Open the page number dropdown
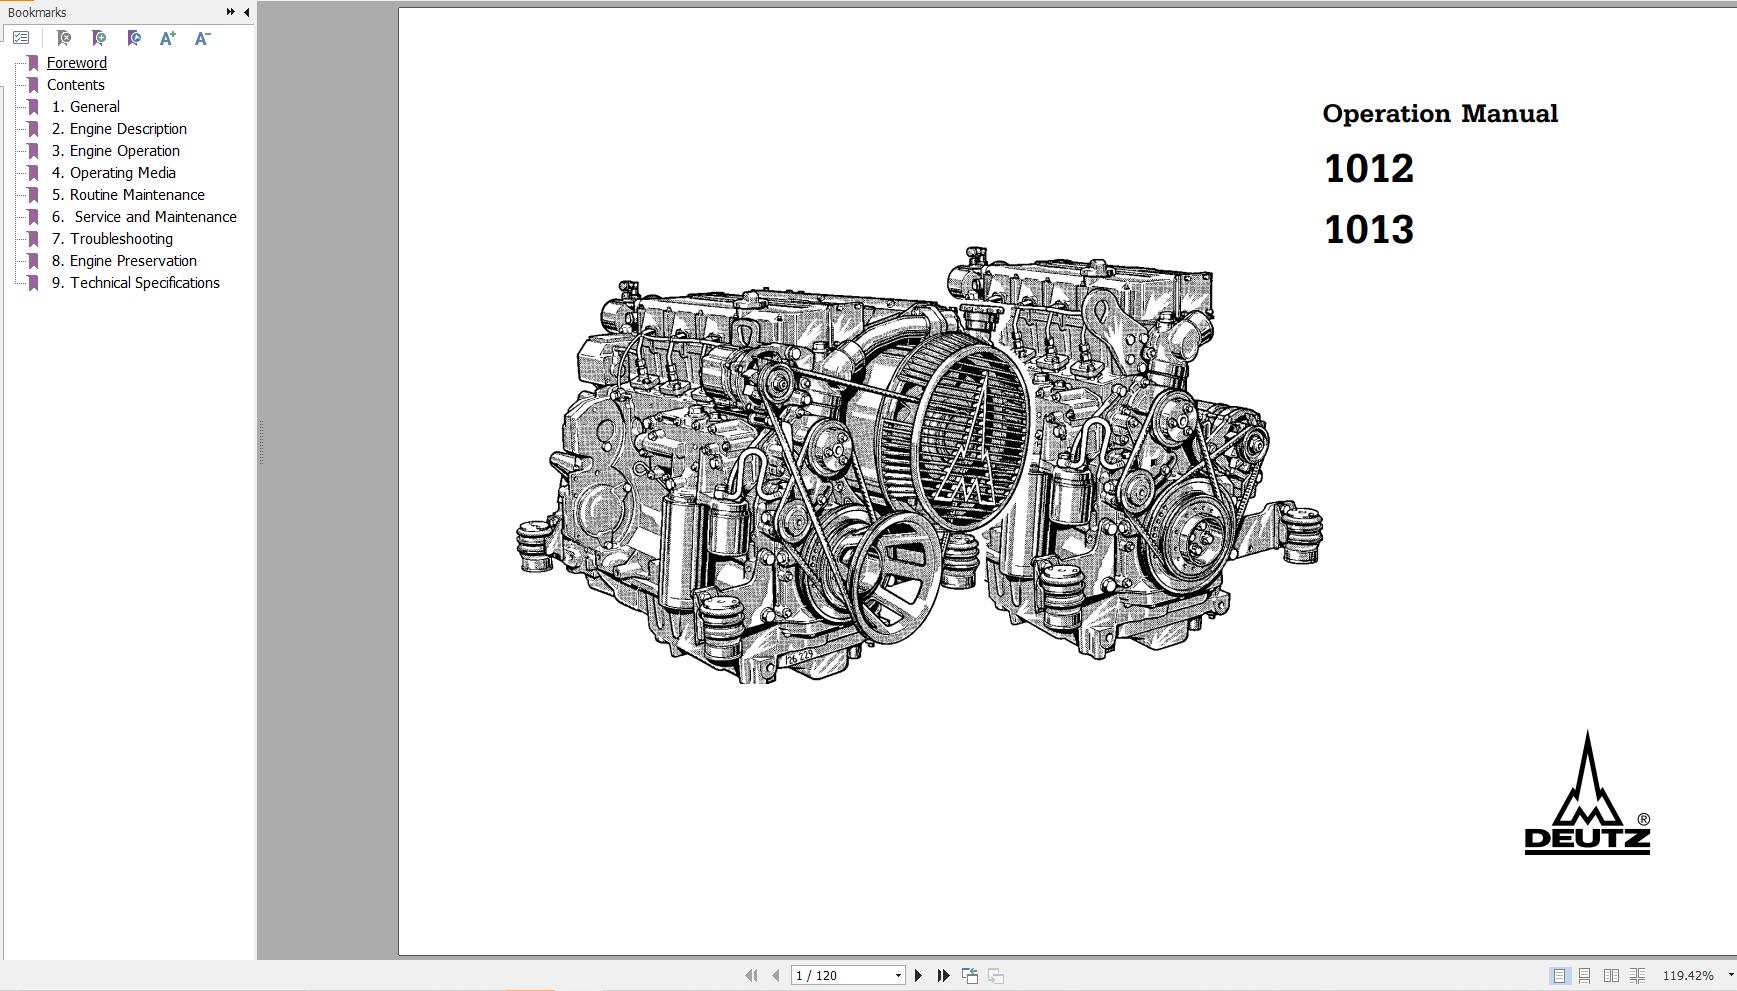 897,974
